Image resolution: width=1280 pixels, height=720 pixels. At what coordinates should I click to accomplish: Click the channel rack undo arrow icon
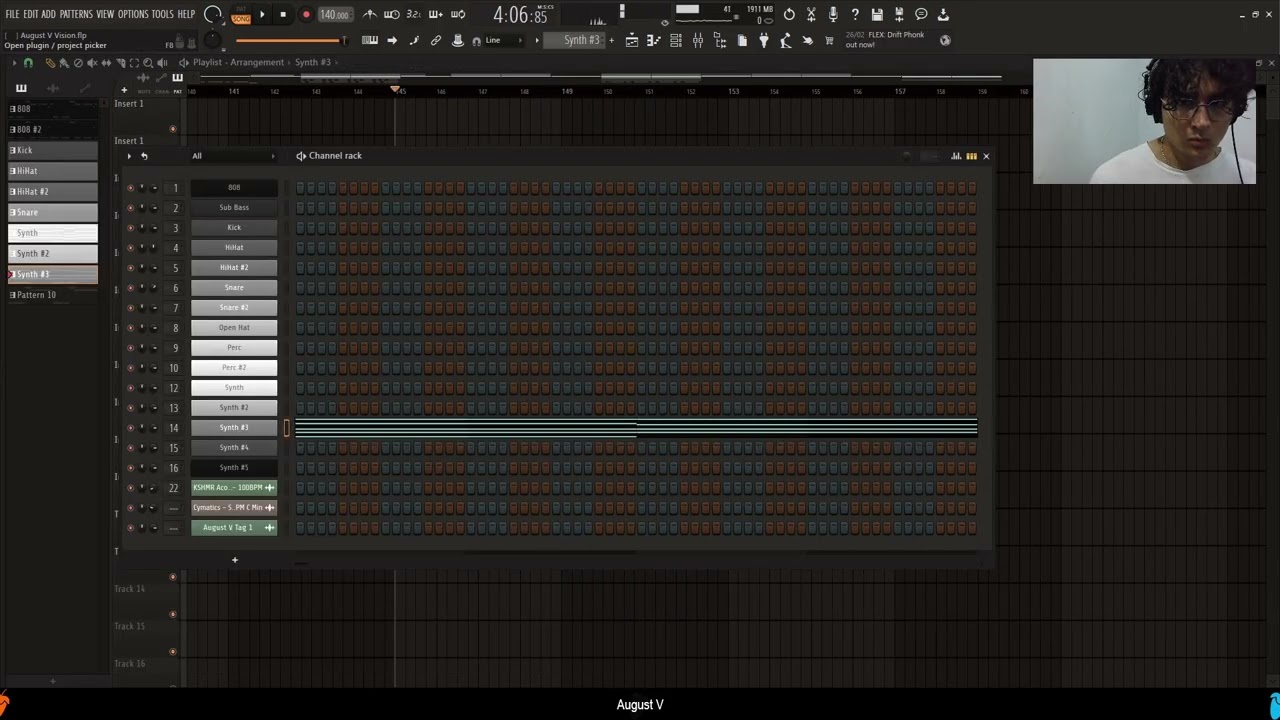pos(144,156)
